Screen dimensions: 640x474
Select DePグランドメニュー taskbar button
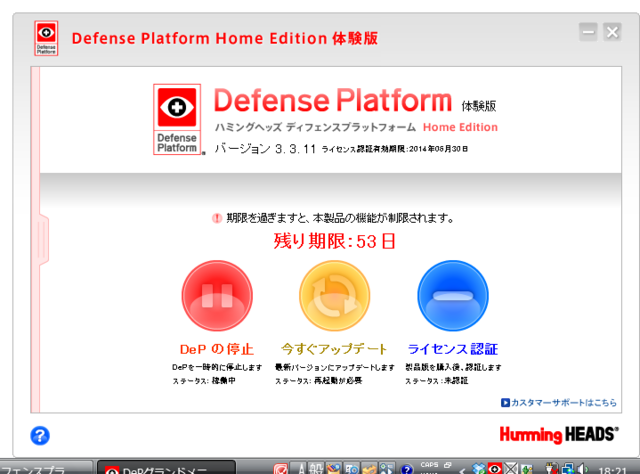click(167, 468)
